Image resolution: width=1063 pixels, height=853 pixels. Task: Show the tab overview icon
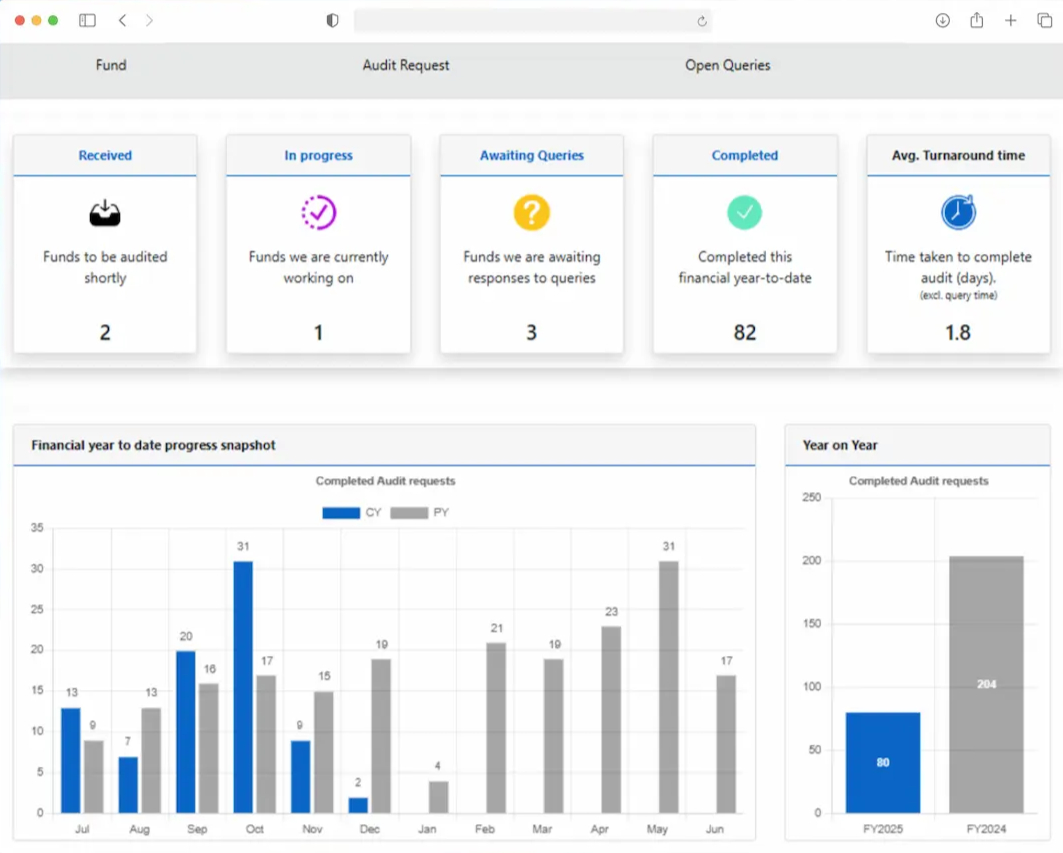click(x=1044, y=20)
